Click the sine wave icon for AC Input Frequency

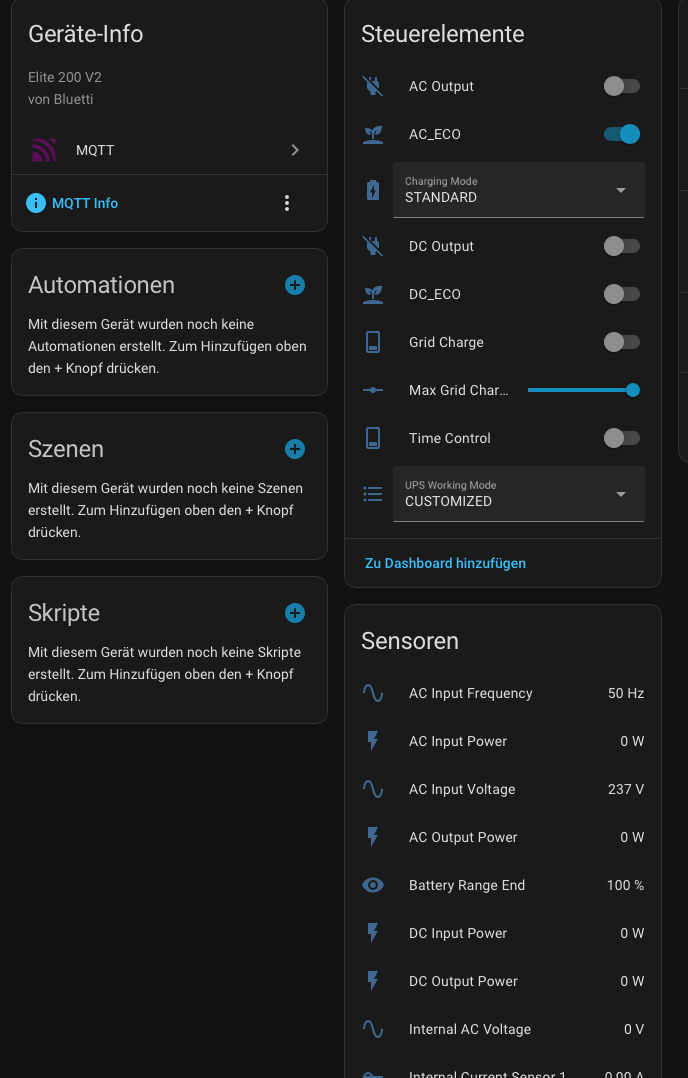373,693
